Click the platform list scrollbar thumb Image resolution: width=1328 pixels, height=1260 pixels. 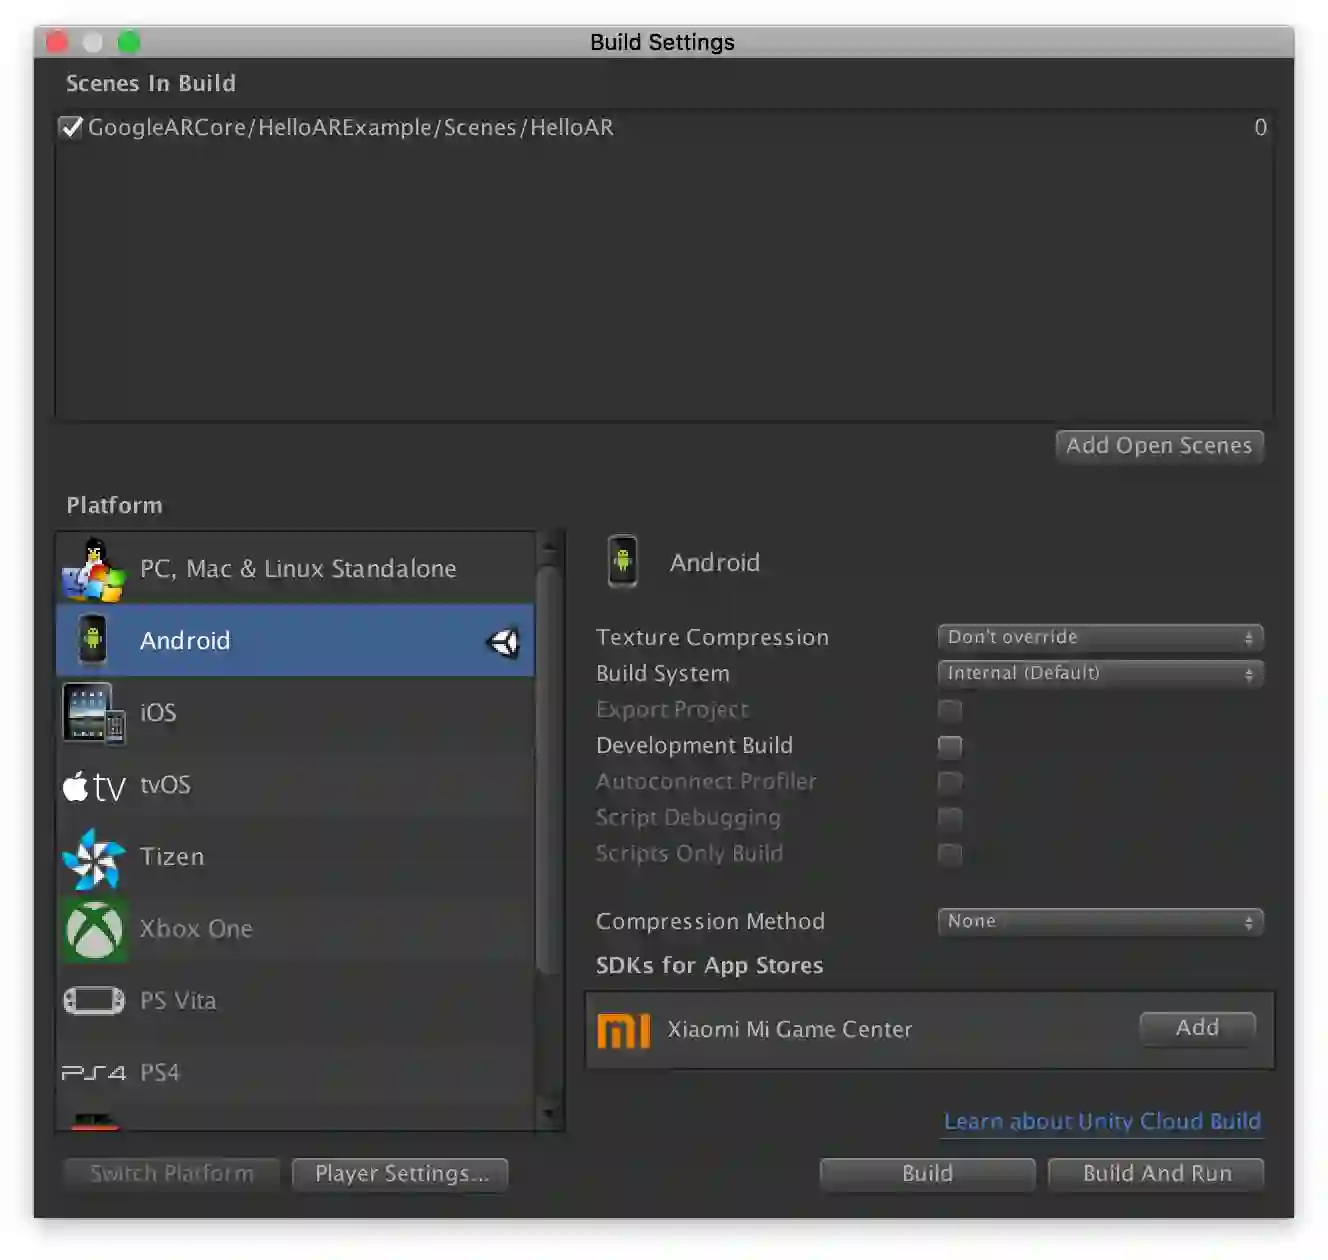pos(547,768)
